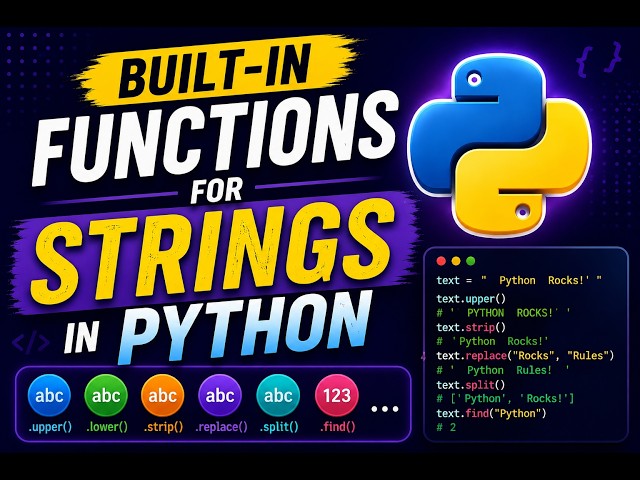This screenshot has height=480, width=640.
Task: Click the purple abc circle above .replace()
Action: [x=220, y=396]
